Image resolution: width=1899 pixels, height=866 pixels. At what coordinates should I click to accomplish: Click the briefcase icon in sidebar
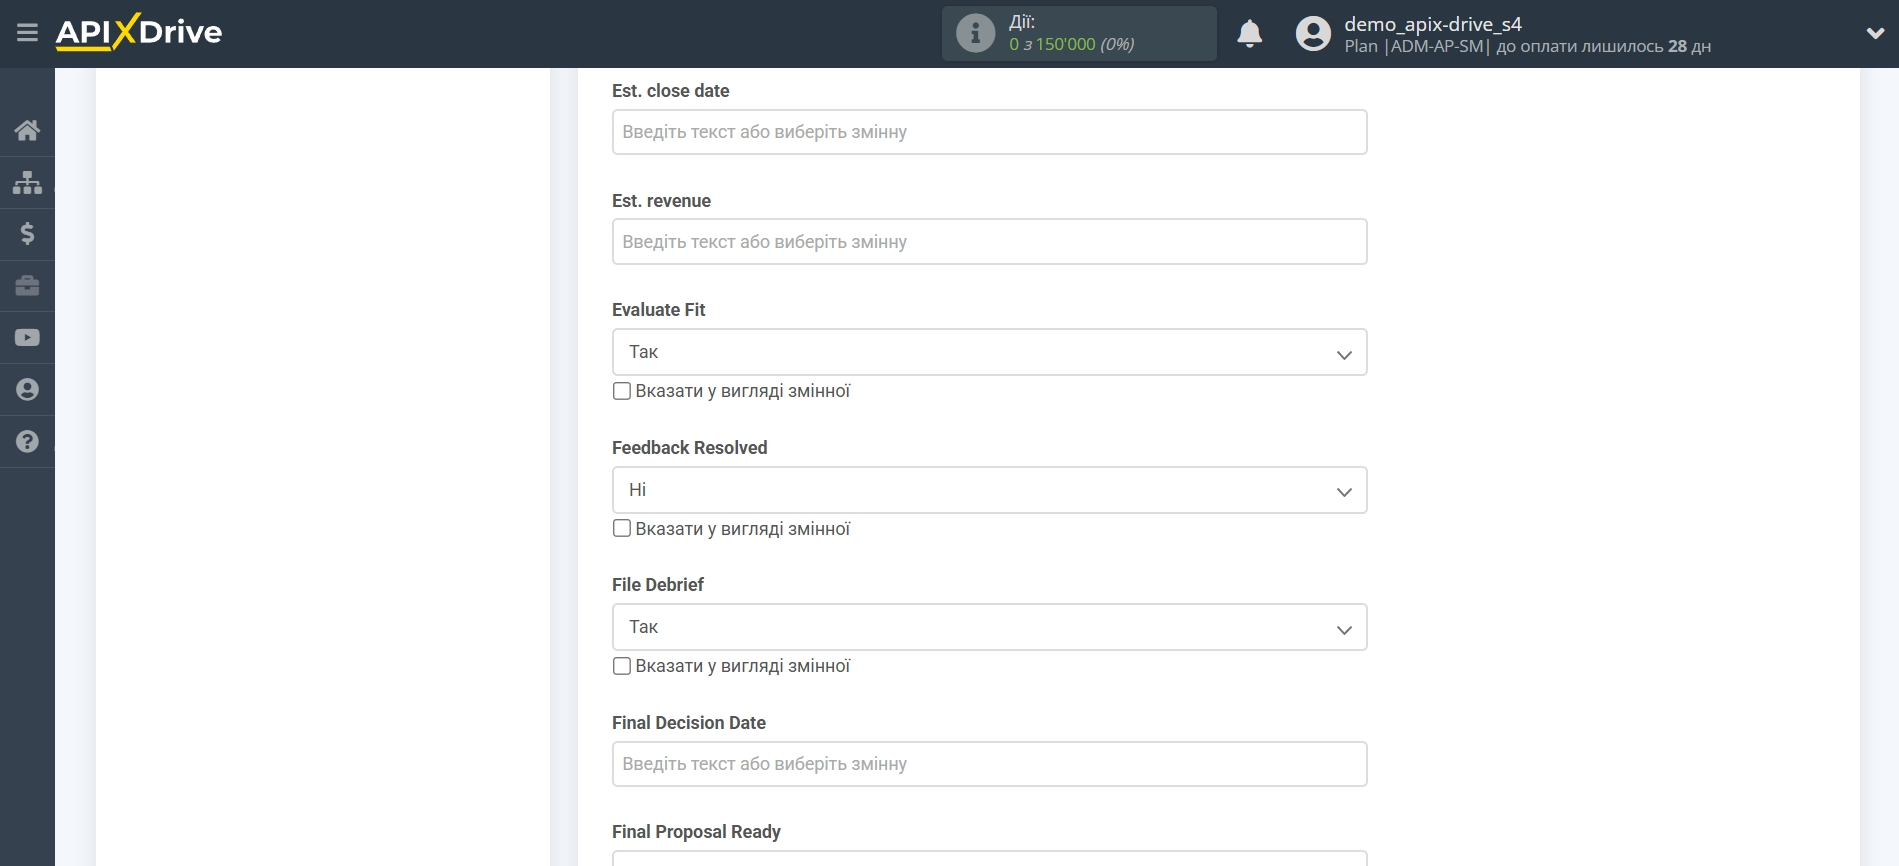coord(27,286)
